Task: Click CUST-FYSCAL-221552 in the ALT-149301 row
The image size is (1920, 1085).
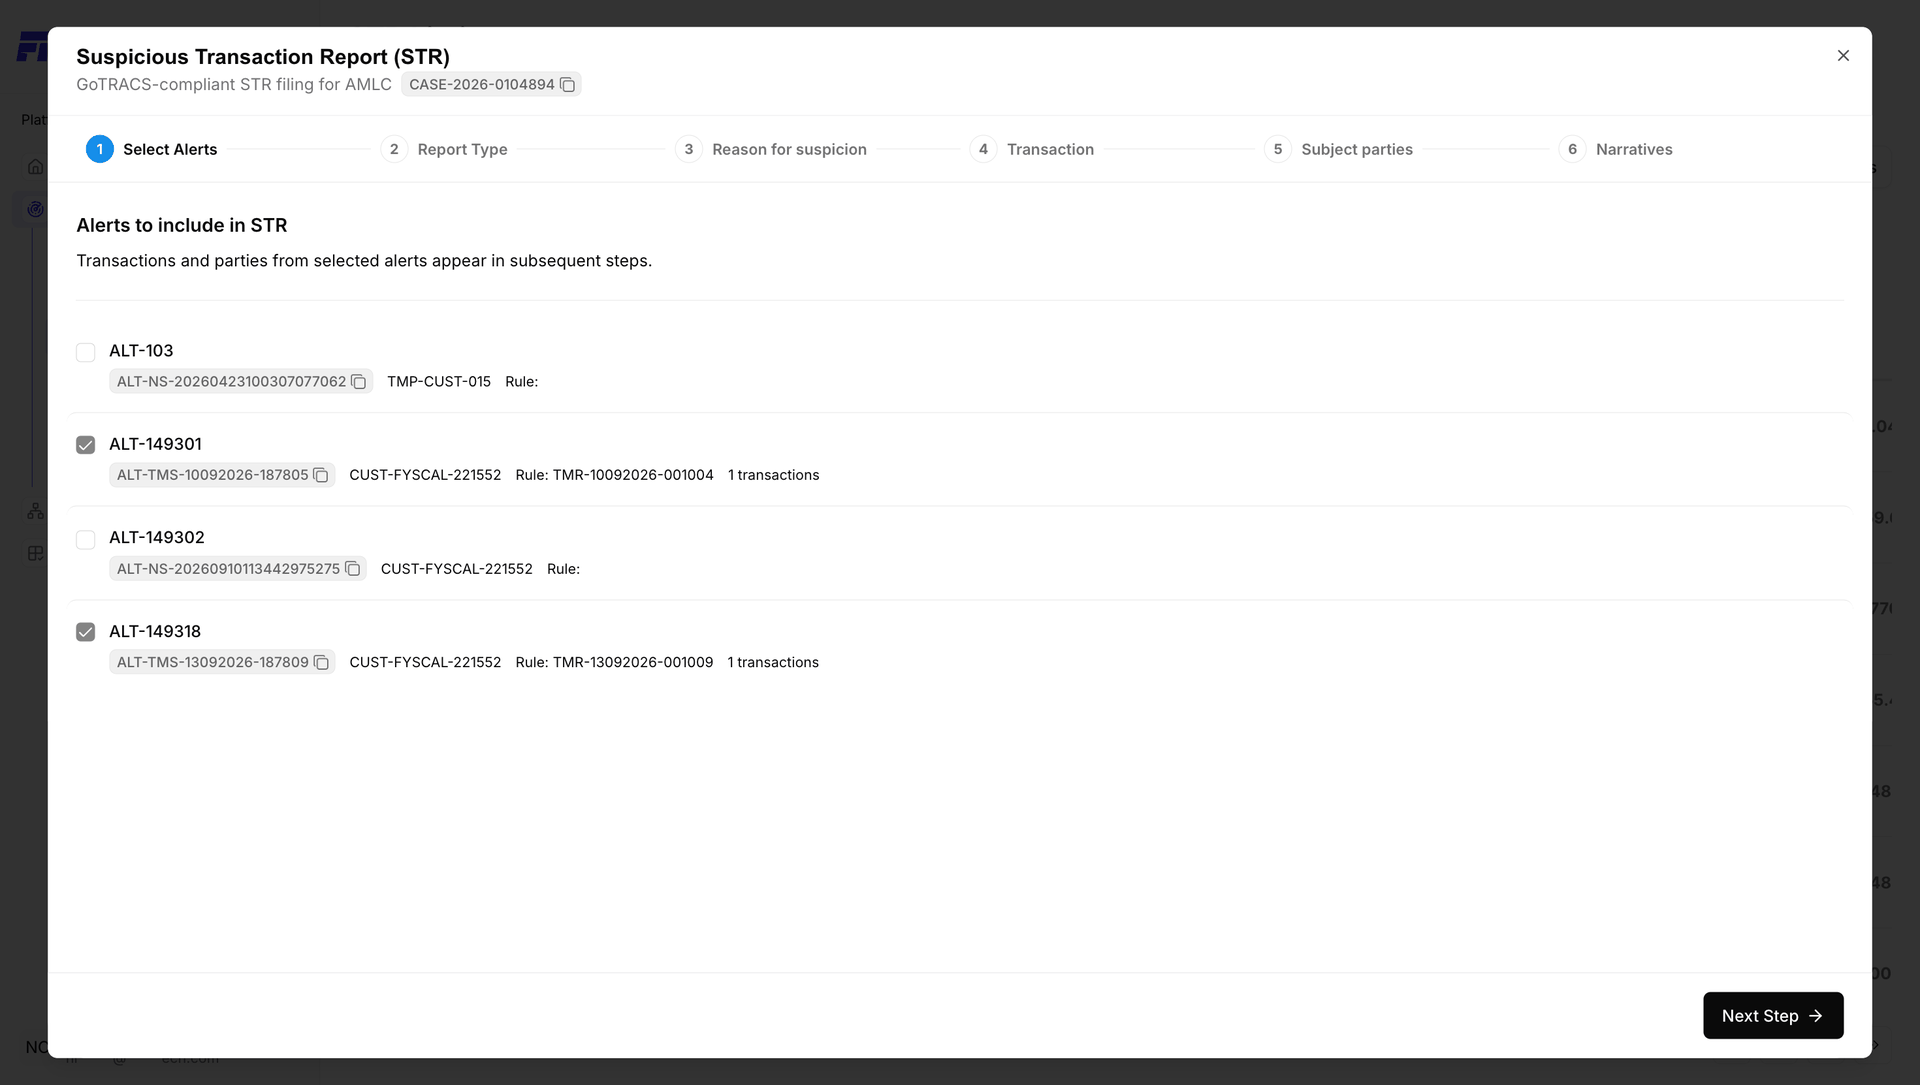Action: [425, 475]
